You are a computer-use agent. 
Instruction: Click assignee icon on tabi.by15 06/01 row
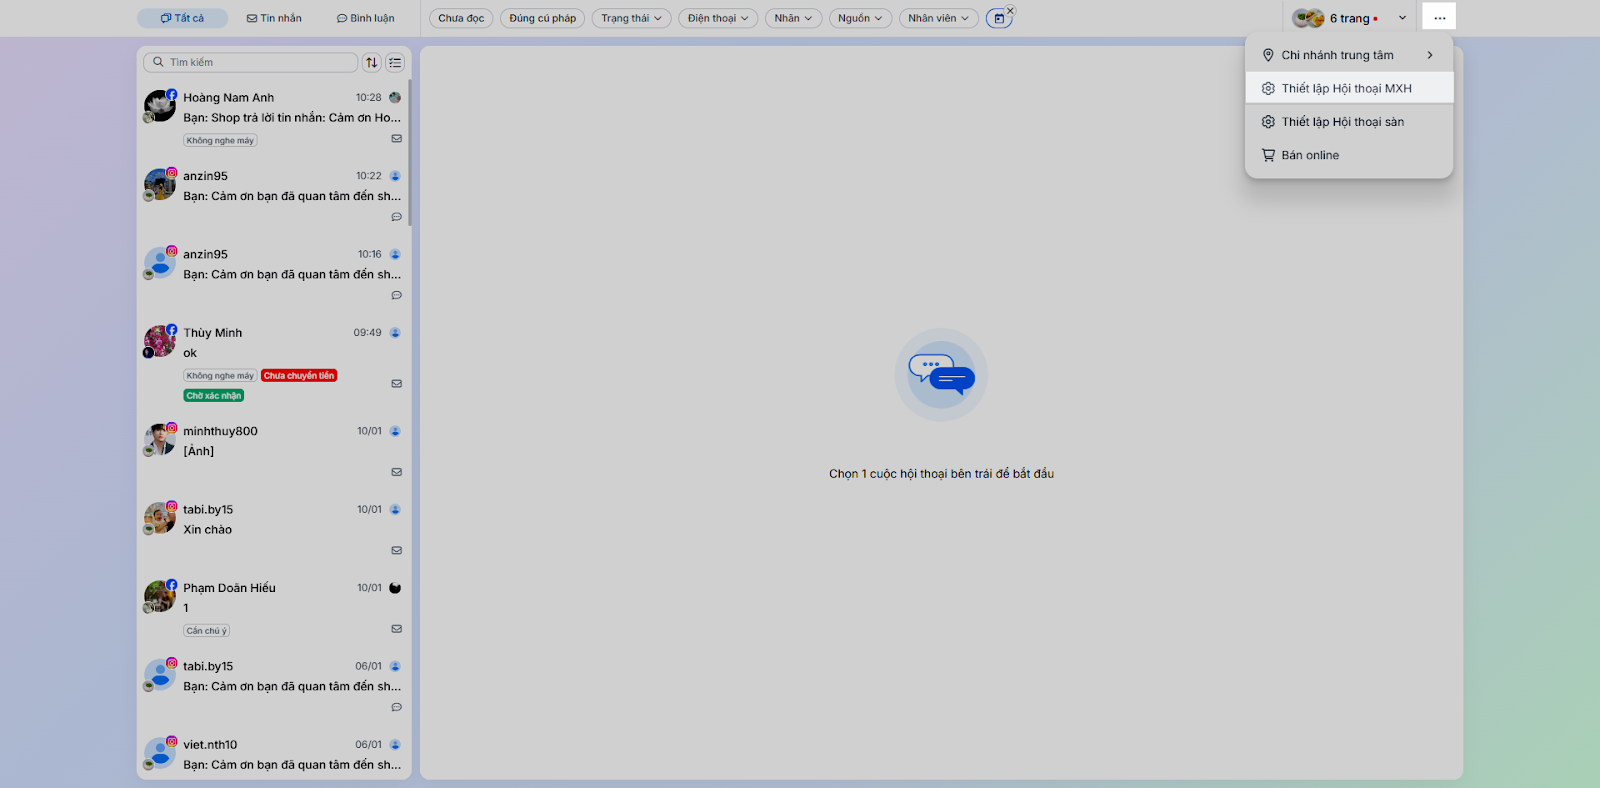(395, 666)
